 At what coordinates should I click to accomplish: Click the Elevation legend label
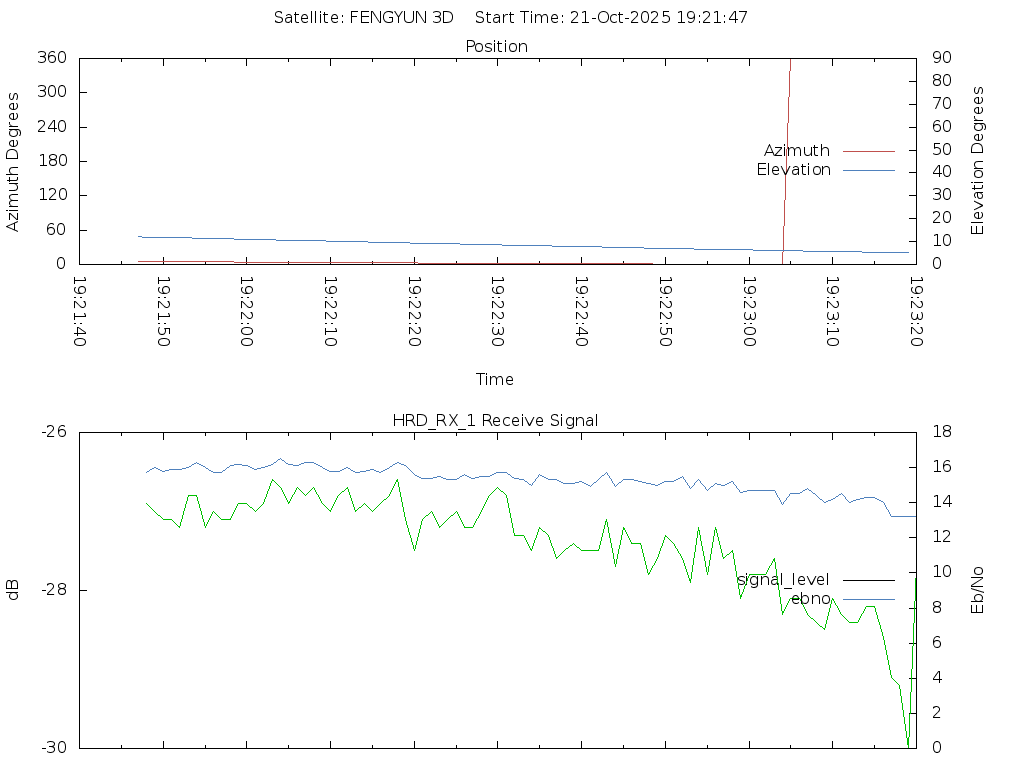click(x=793, y=170)
